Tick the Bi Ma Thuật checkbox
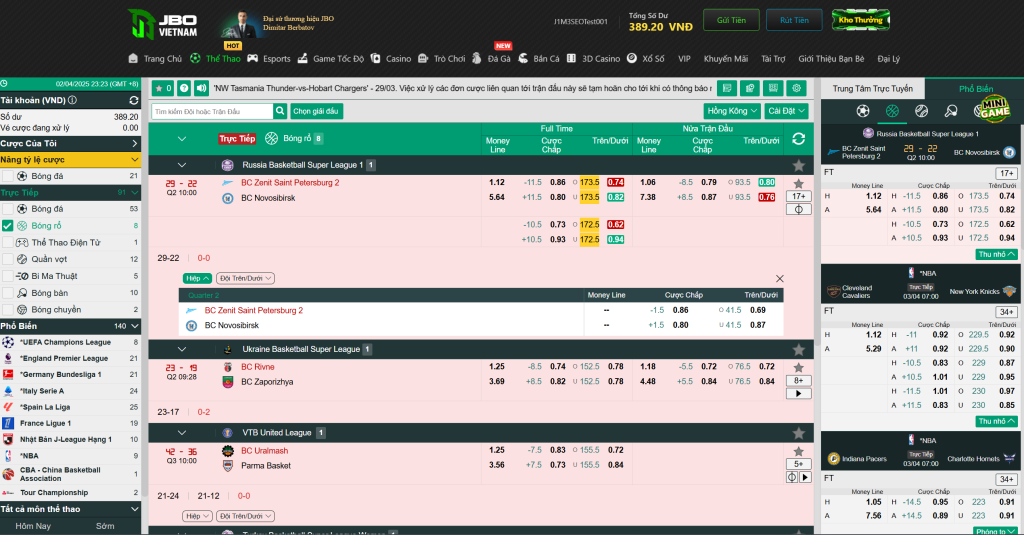Image resolution: width=1024 pixels, height=535 pixels. pos(8,276)
